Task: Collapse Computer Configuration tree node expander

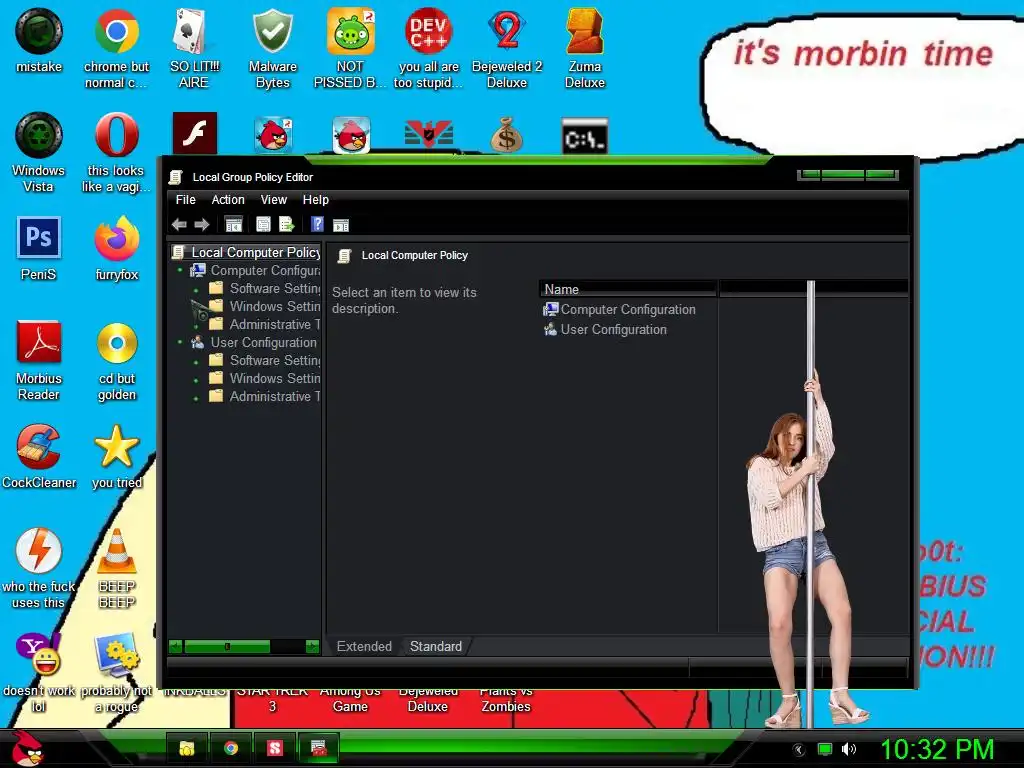Action: tap(180, 270)
